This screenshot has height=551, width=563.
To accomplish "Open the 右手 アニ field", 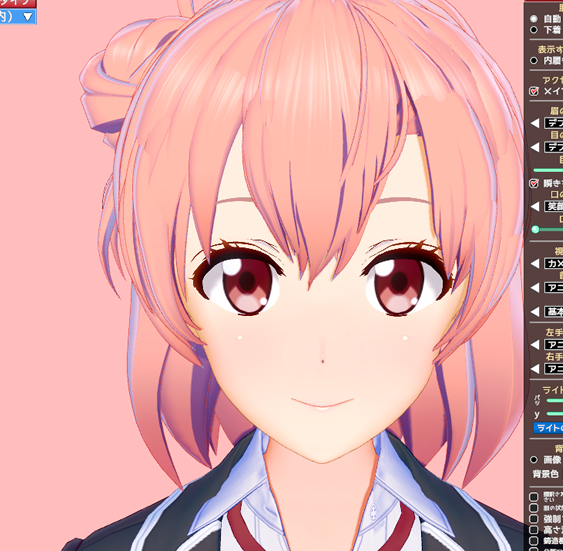I will [x=554, y=369].
